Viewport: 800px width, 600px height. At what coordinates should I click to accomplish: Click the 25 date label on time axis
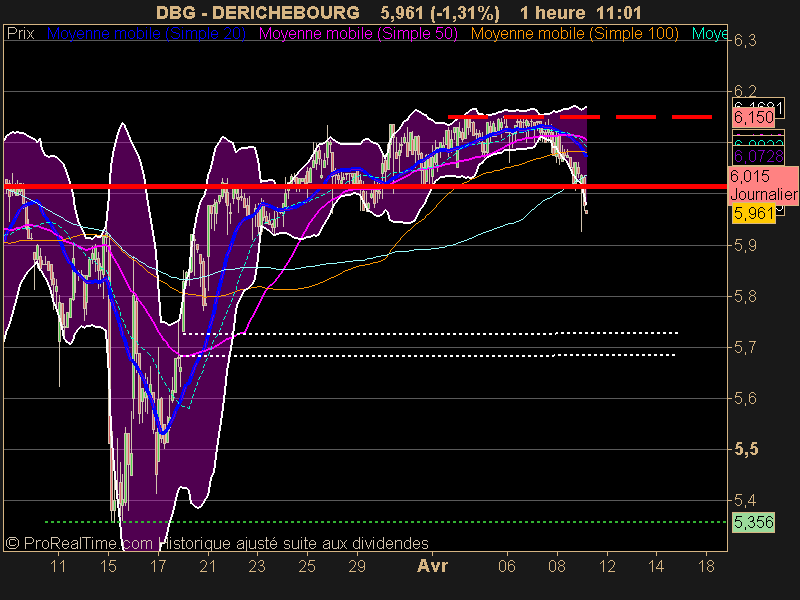point(307,566)
